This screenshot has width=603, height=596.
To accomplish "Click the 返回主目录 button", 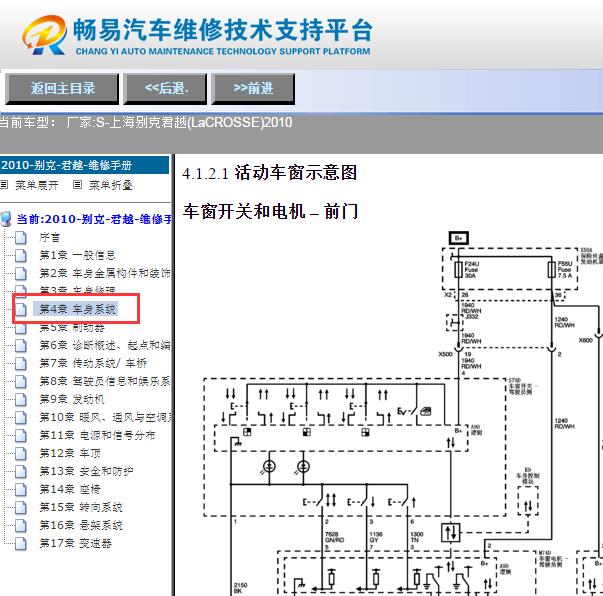I will tap(62, 89).
